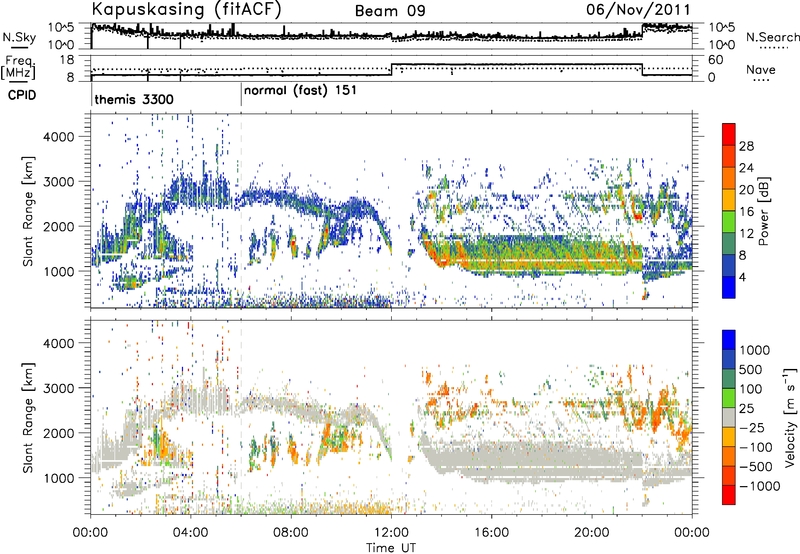Viewport: 800px width, 554px height.
Task: Click the 'Nave' legend label
Action: [761, 69]
